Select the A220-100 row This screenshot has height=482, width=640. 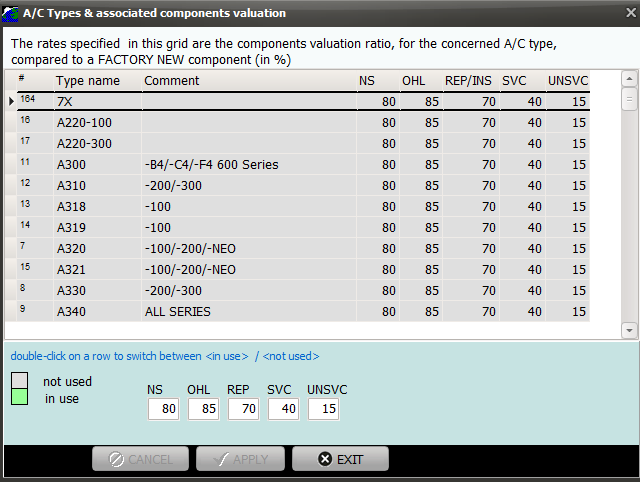303,122
